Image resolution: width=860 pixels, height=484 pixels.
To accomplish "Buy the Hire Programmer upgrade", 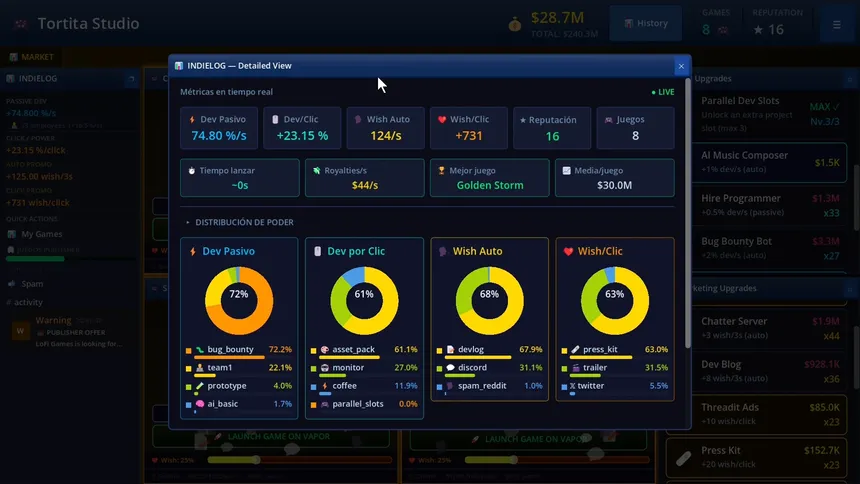I will coord(770,205).
